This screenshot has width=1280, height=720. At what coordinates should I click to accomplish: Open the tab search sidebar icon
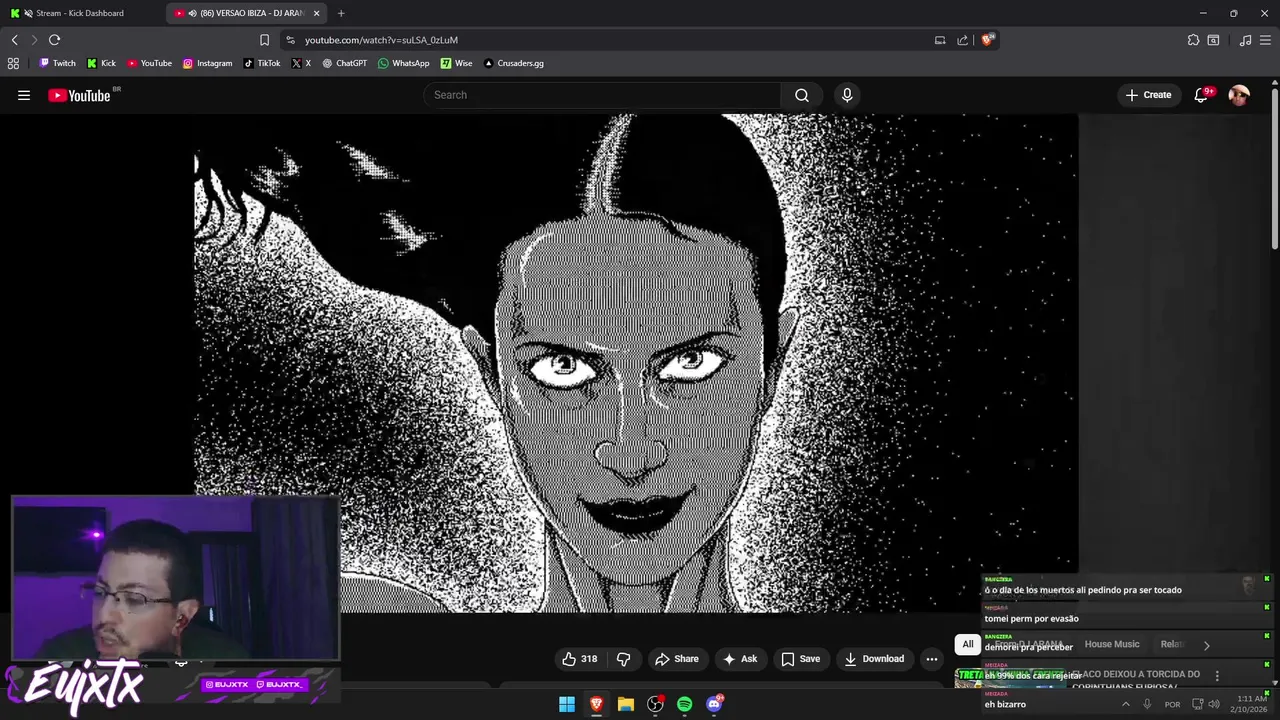[1213, 40]
